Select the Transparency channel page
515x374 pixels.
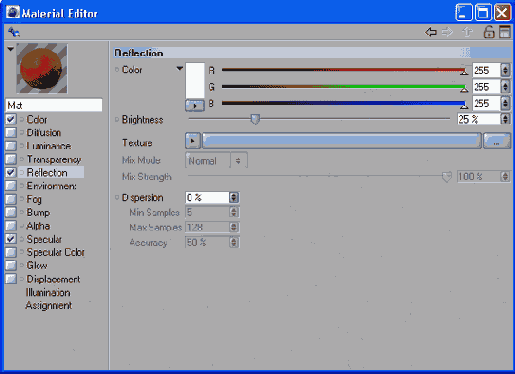[54, 159]
